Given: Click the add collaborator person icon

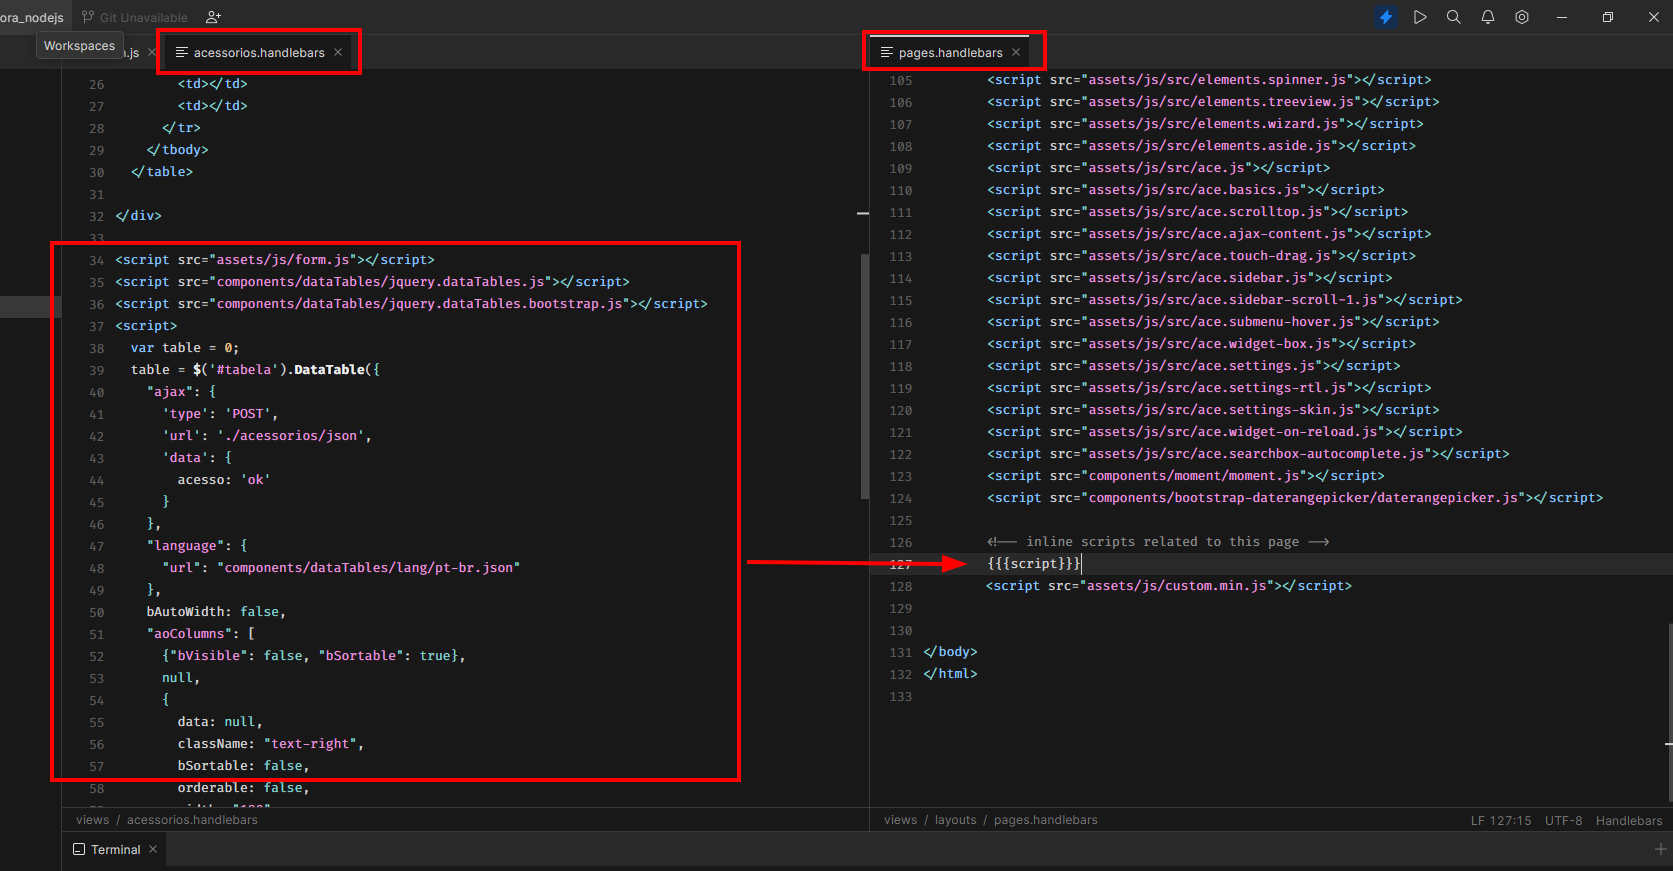Looking at the screenshot, I should [x=213, y=17].
